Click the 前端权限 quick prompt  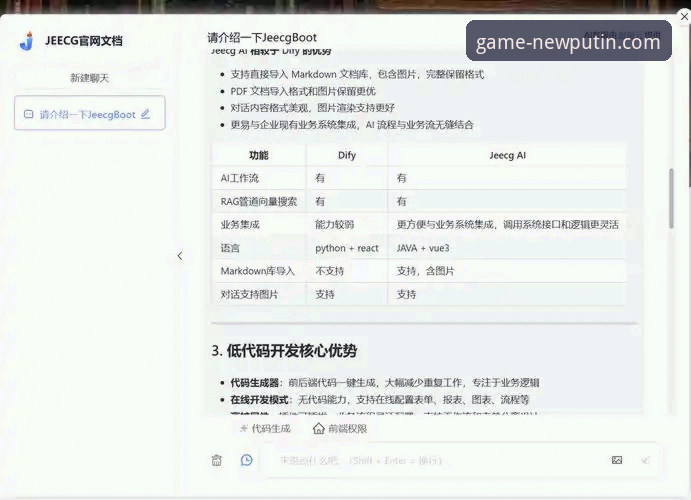[x=340, y=428]
